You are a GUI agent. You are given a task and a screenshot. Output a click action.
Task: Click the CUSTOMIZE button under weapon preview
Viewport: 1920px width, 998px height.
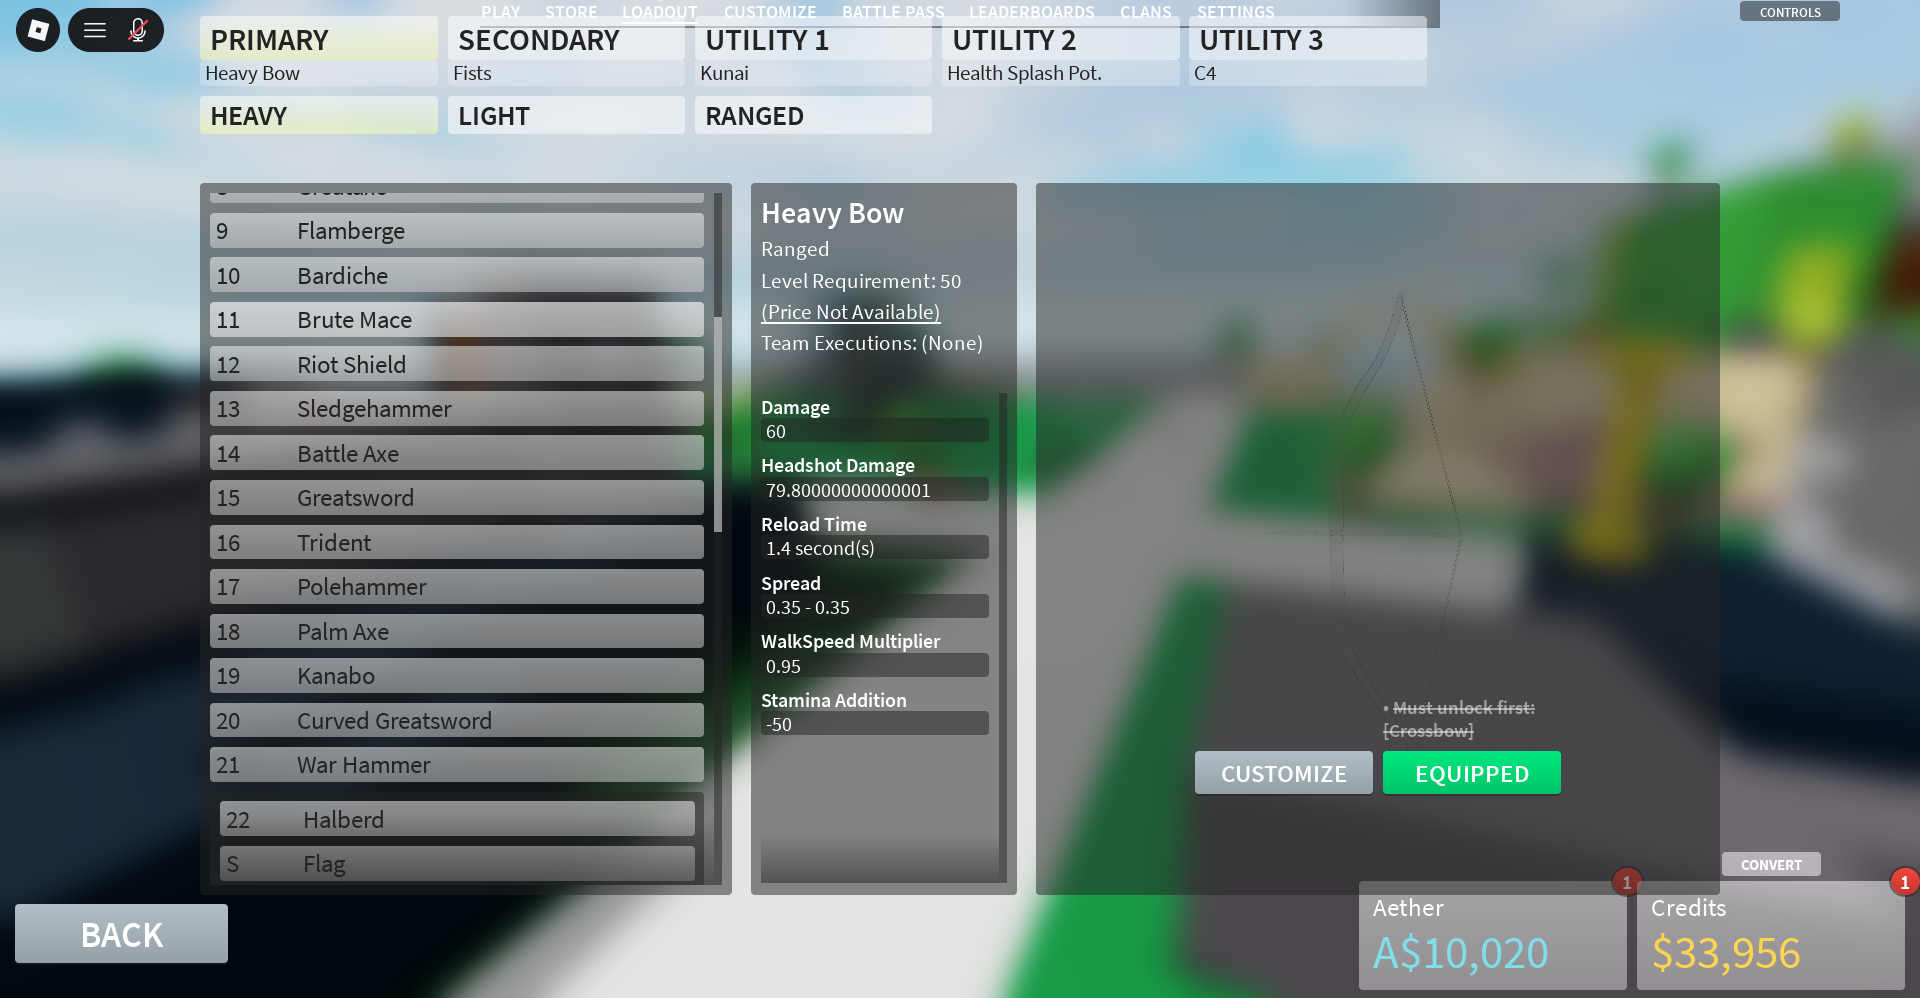[1284, 773]
